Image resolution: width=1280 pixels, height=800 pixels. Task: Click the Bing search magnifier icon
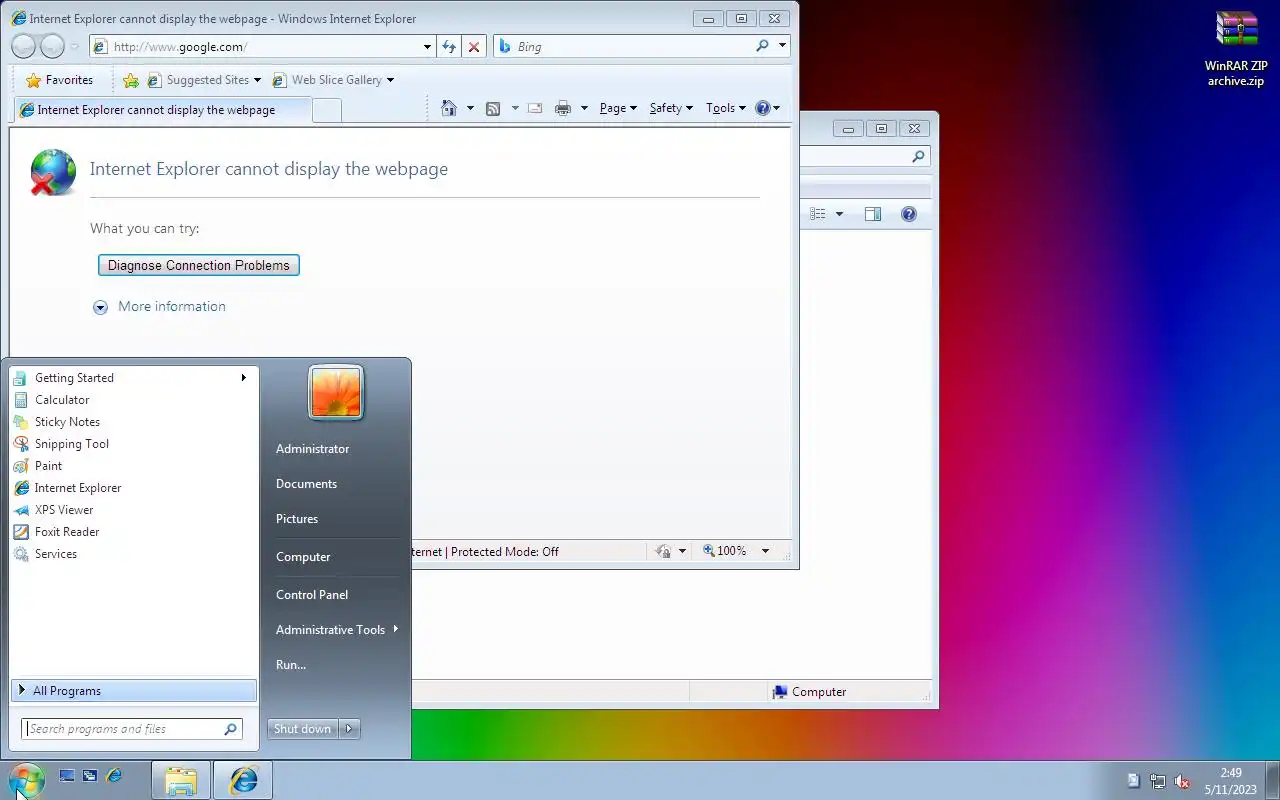(x=763, y=46)
